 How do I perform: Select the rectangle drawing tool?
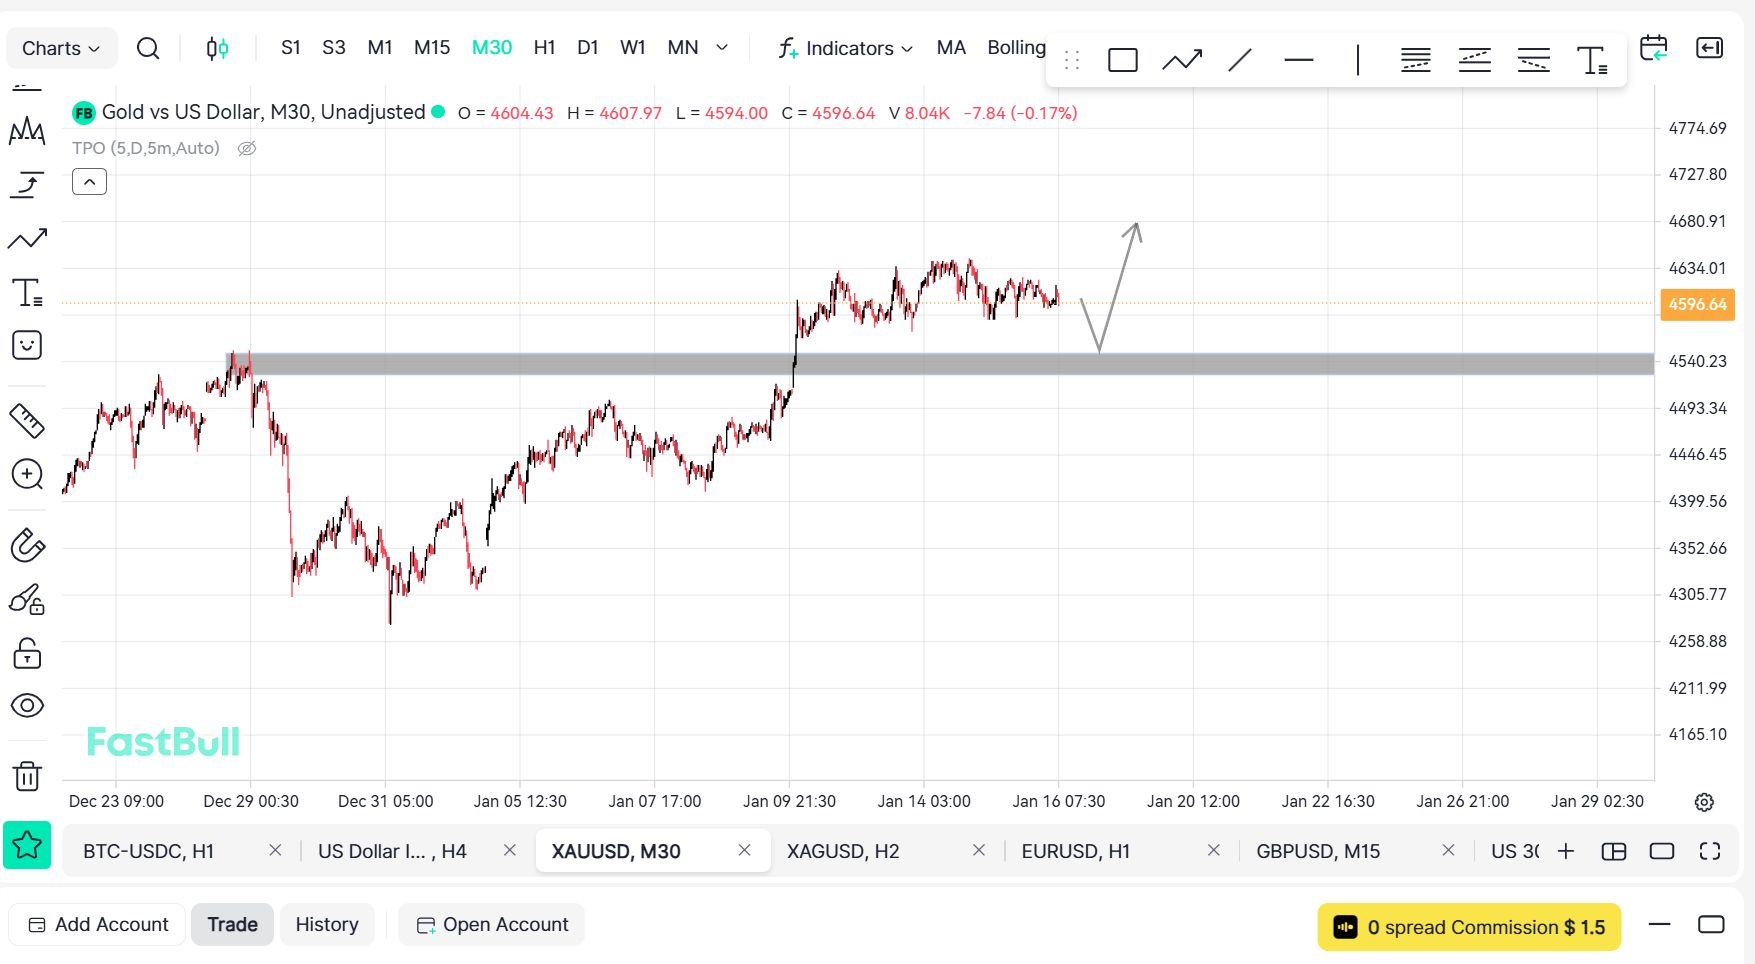pyautogui.click(x=1122, y=61)
